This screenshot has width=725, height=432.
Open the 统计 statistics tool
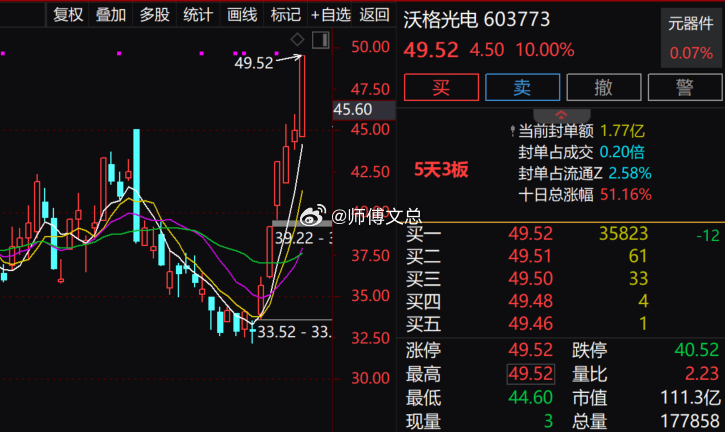click(198, 14)
